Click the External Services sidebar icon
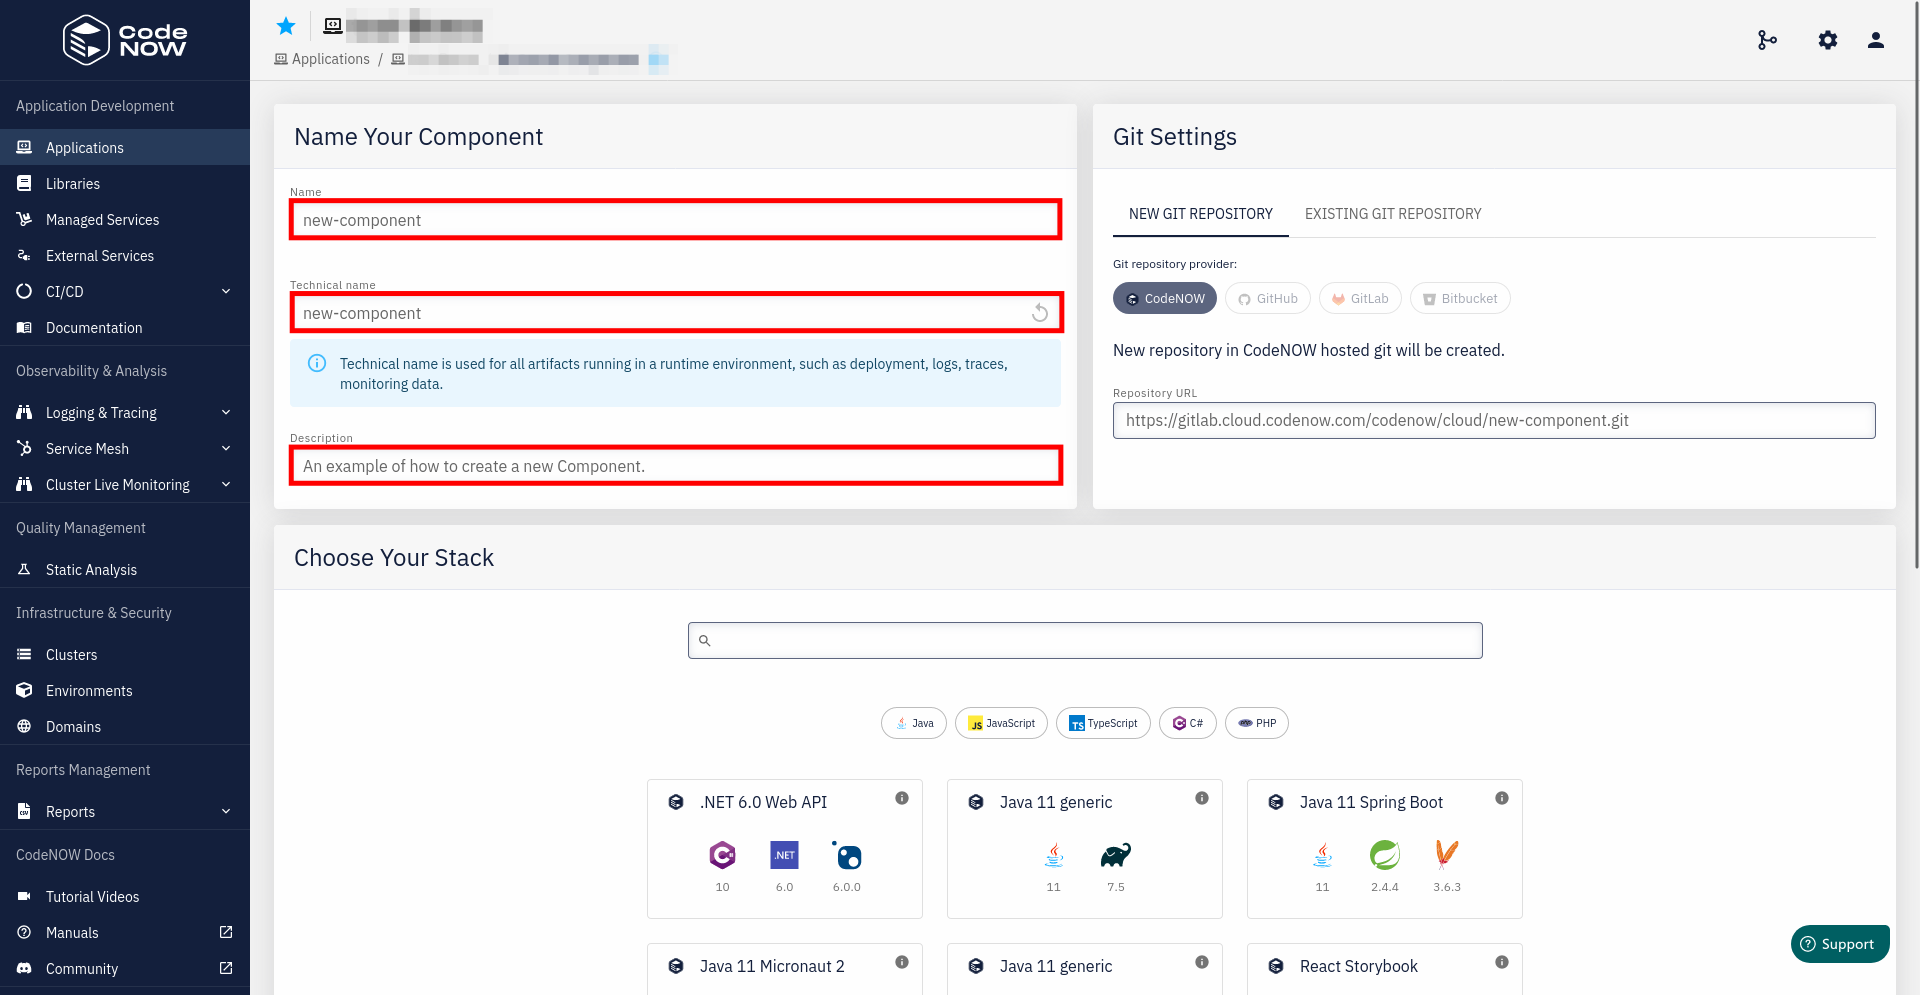Viewport: 1920px width, 995px height. click(24, 255)
